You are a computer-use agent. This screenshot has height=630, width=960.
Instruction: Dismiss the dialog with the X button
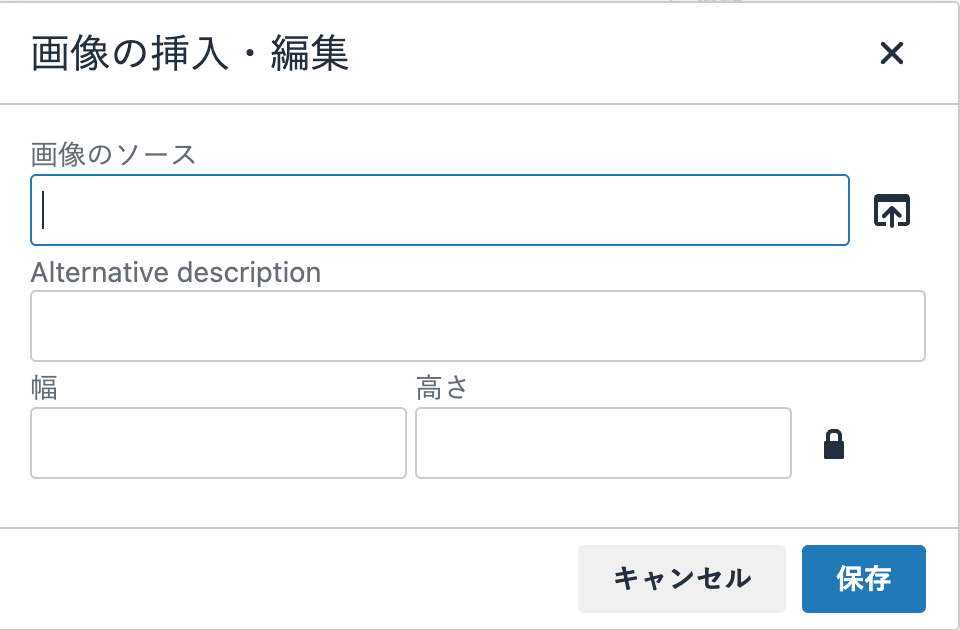pyautogui.click(x=891, y=55)
